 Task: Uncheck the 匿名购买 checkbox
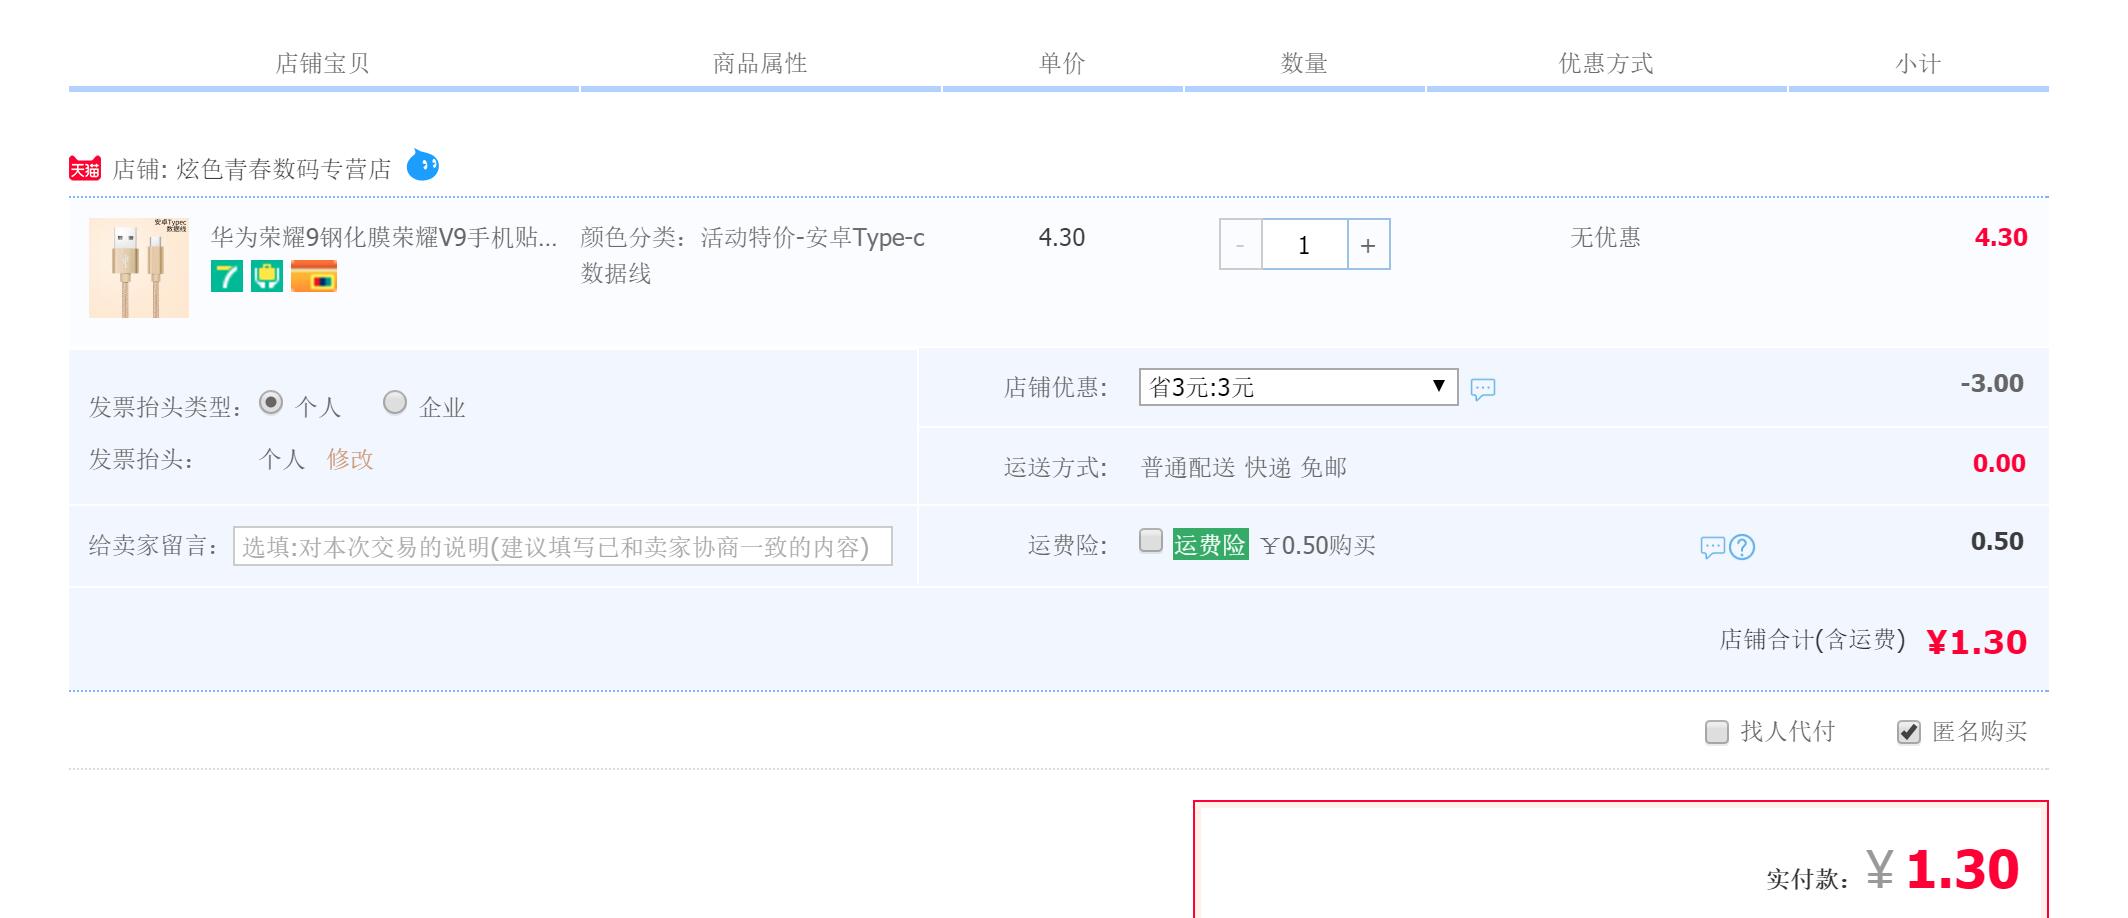coord(1908,732)
